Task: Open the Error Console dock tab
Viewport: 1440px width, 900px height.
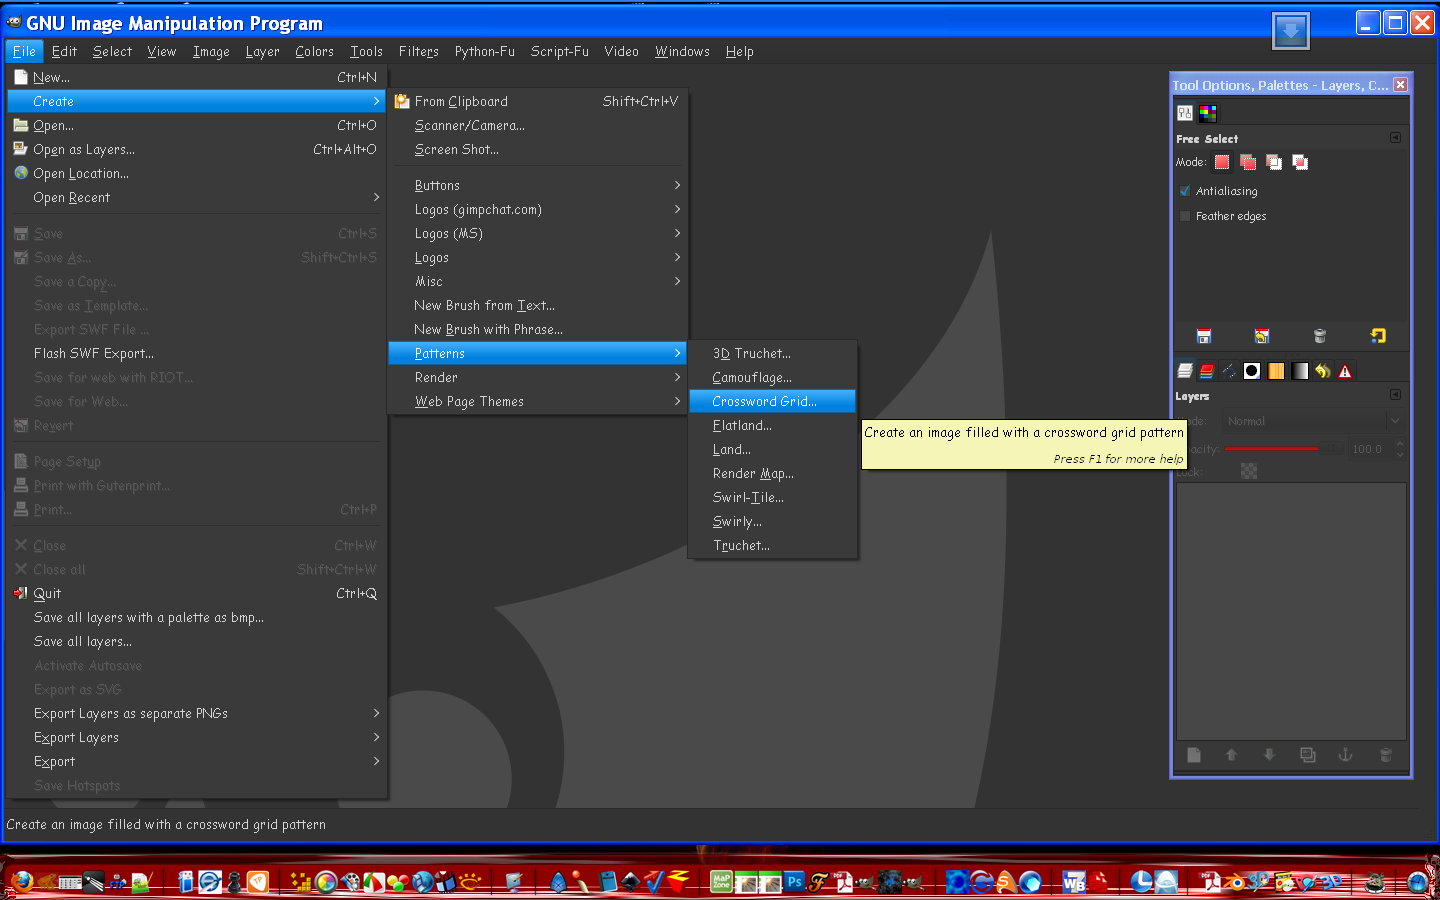Action: click(x=1345, y=371)
